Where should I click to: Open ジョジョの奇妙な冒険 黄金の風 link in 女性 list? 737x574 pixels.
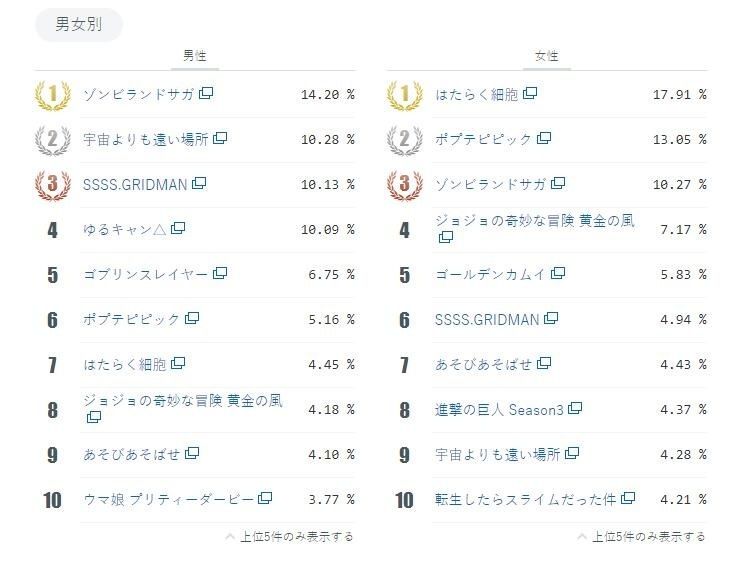534,220
